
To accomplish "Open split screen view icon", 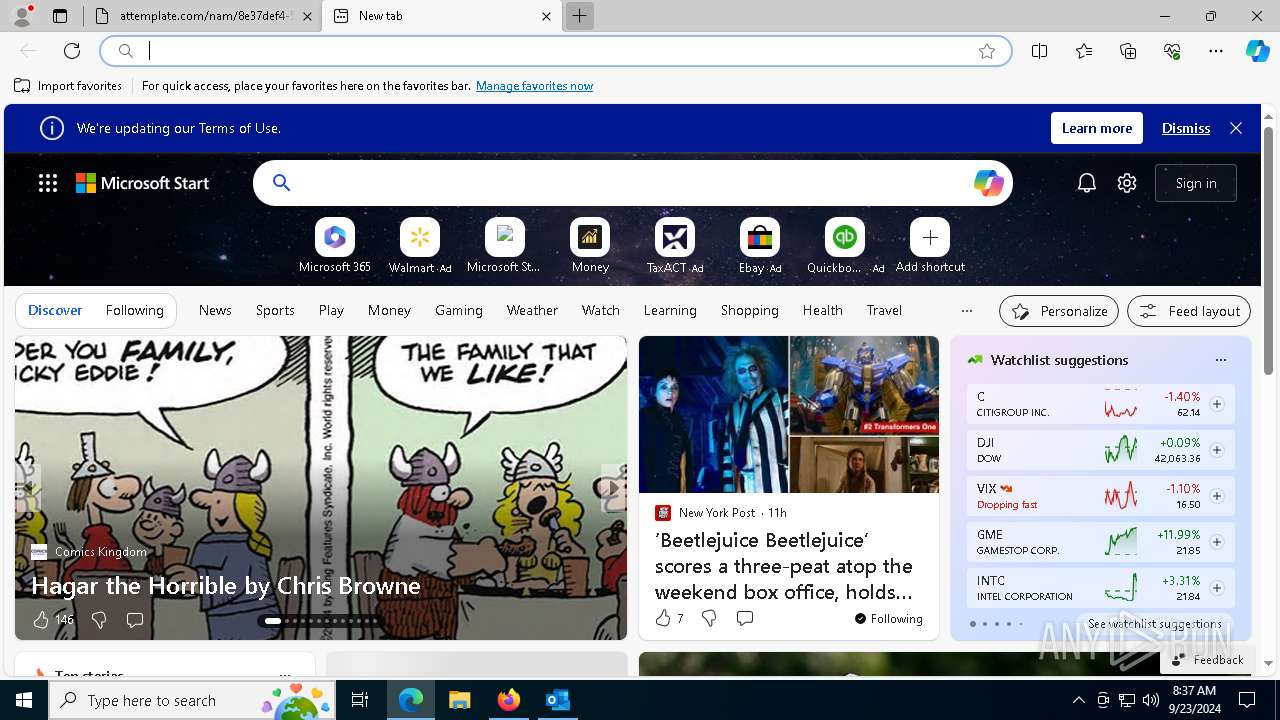I will click(x=1040, y=51).
